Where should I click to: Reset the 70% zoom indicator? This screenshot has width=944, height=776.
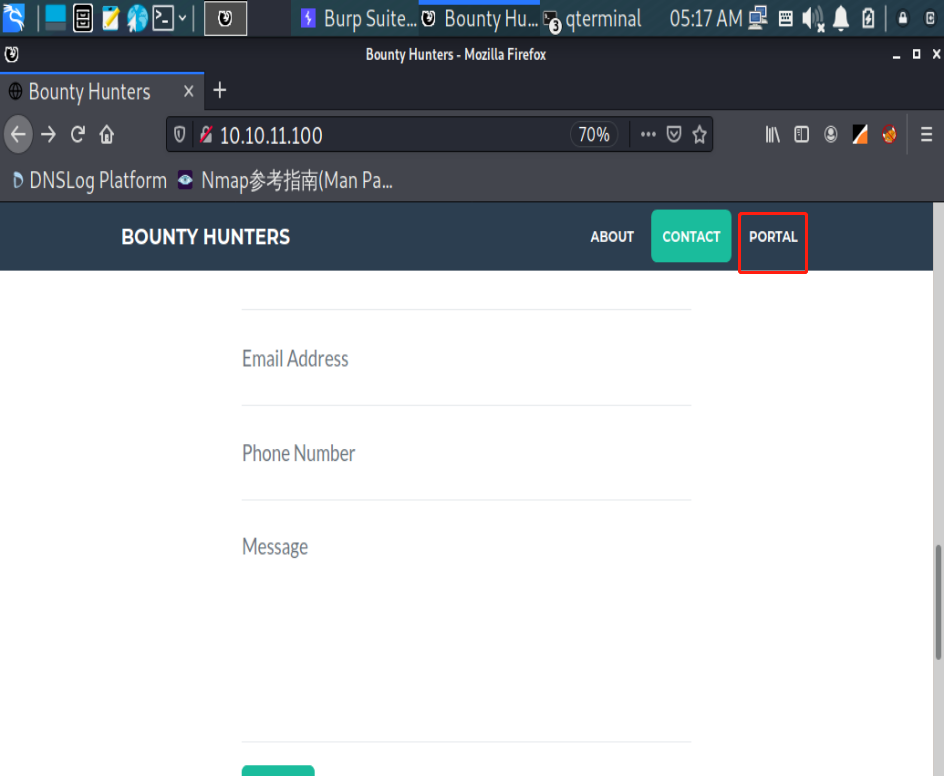pos(594,134)
